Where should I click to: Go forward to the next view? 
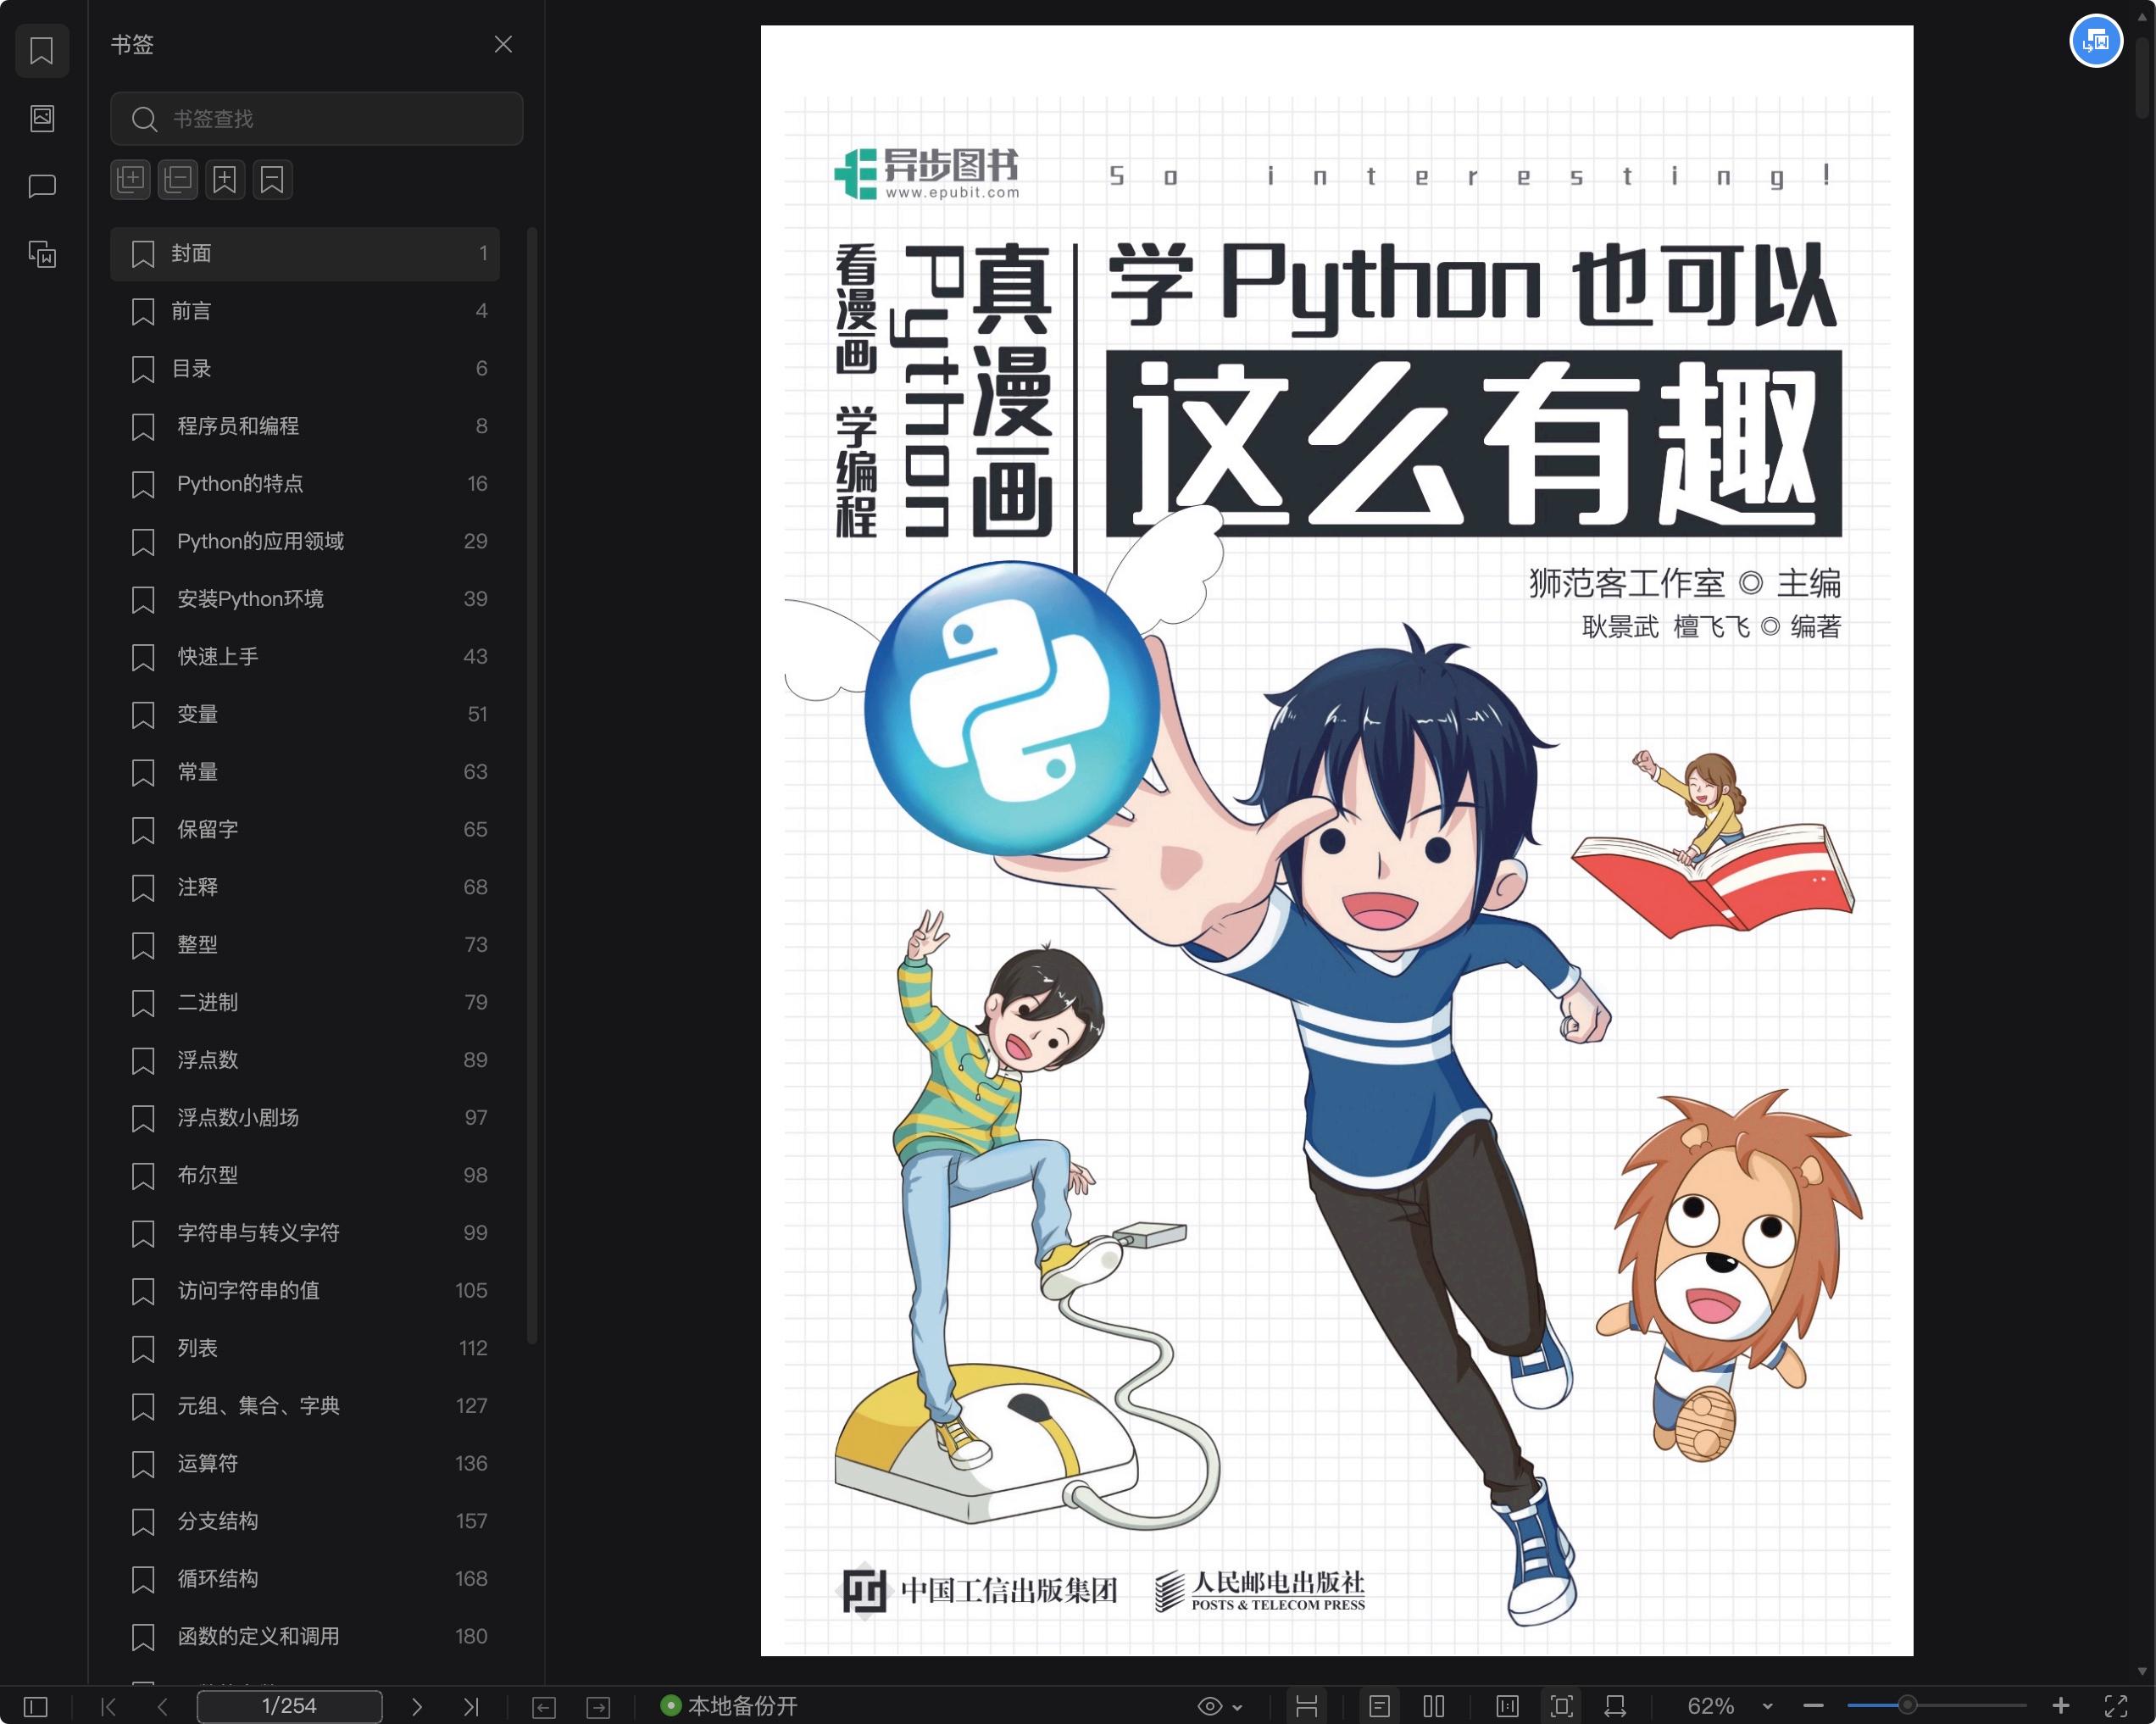coord(598,1707)
